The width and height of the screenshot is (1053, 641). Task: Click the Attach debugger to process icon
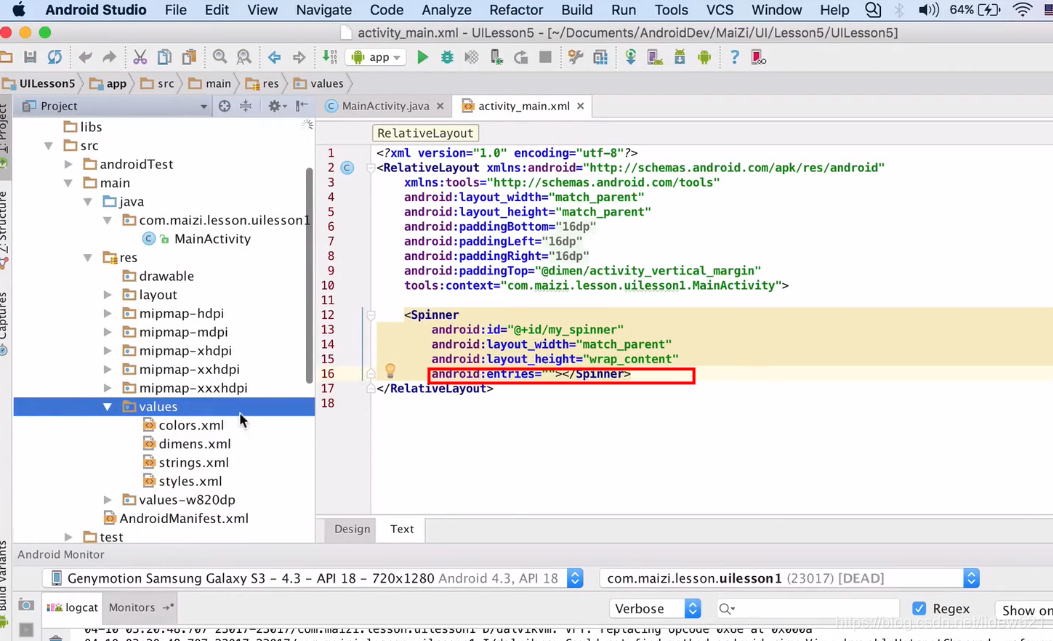pos(496,58)
